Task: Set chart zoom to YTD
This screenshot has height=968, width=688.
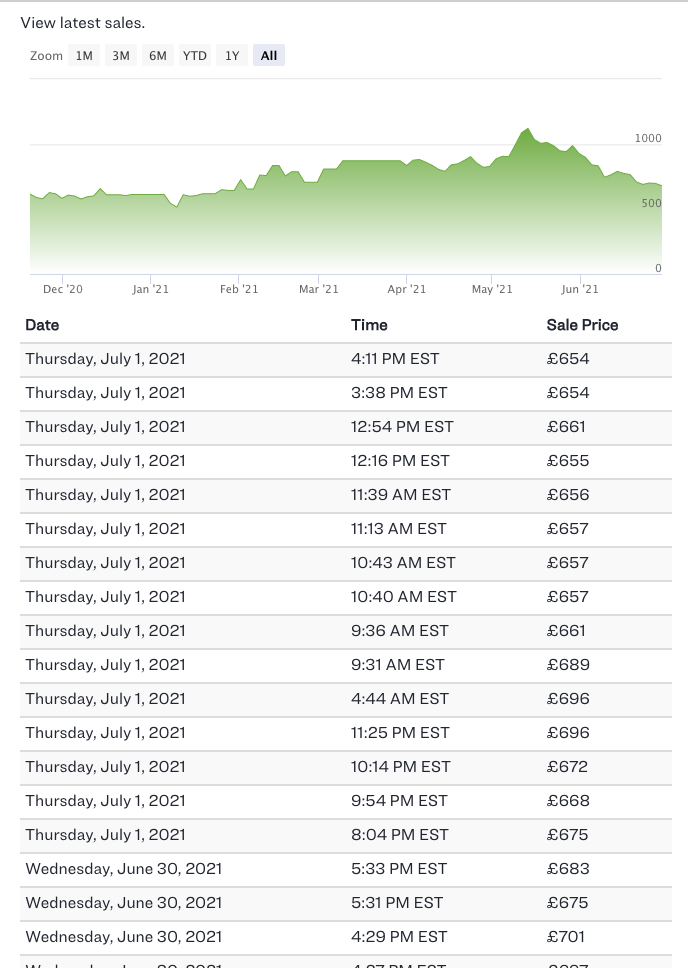Action: click(x=195, y=56)
